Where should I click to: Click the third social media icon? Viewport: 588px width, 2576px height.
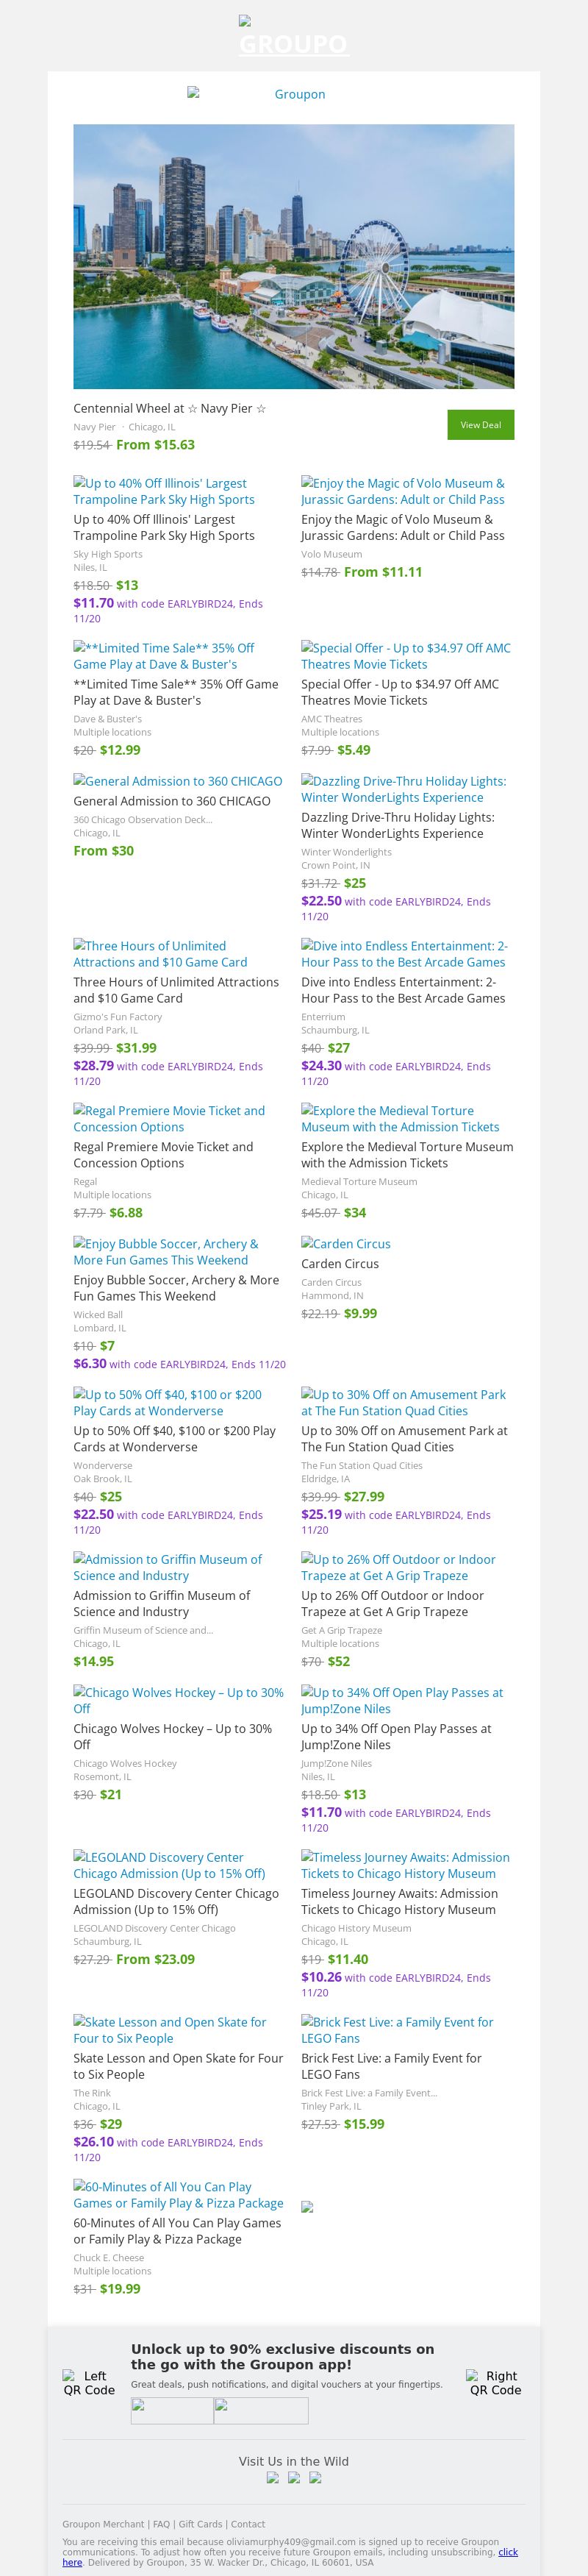[x=315, y=2477]
